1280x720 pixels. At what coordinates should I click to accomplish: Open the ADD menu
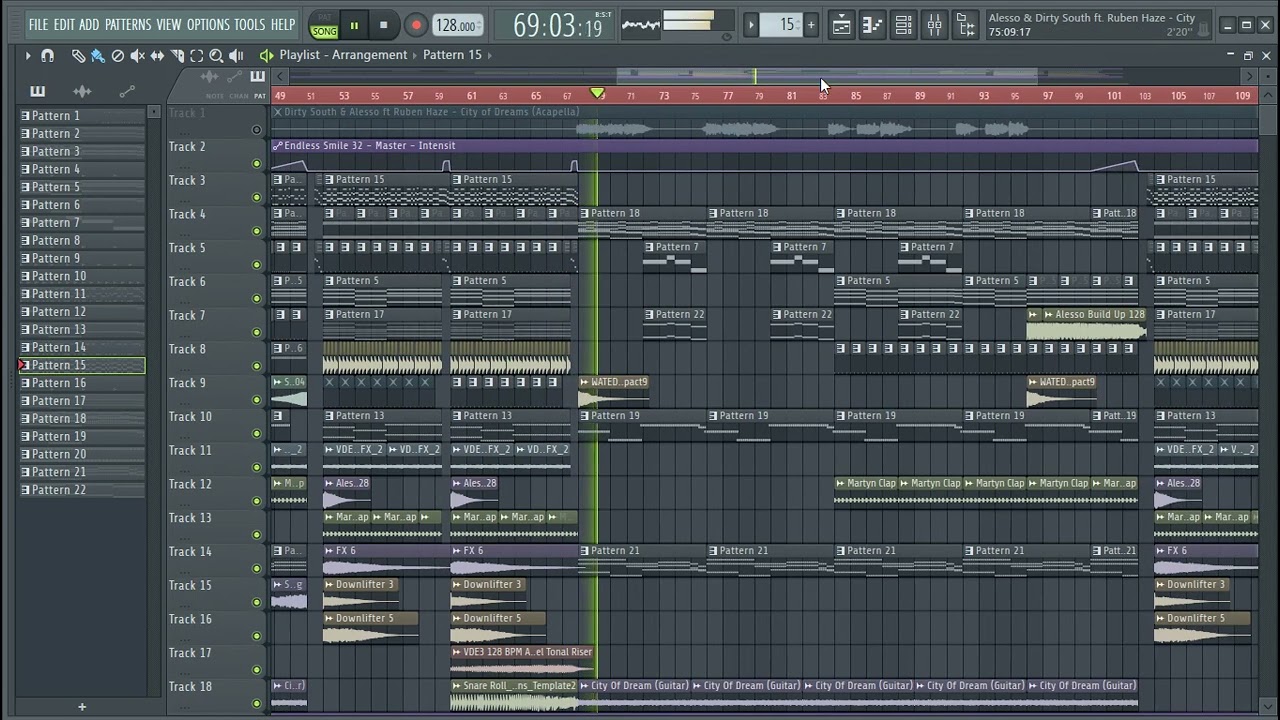pos(89,24)
